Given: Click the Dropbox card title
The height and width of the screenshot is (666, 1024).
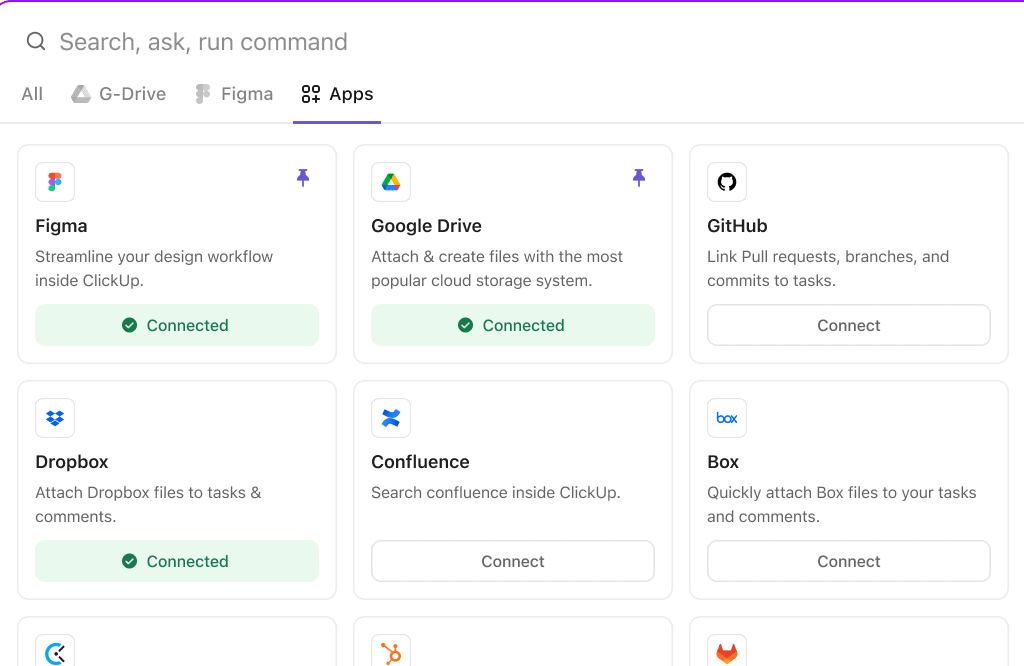Looking at the screenshot, I should (72, 462).
